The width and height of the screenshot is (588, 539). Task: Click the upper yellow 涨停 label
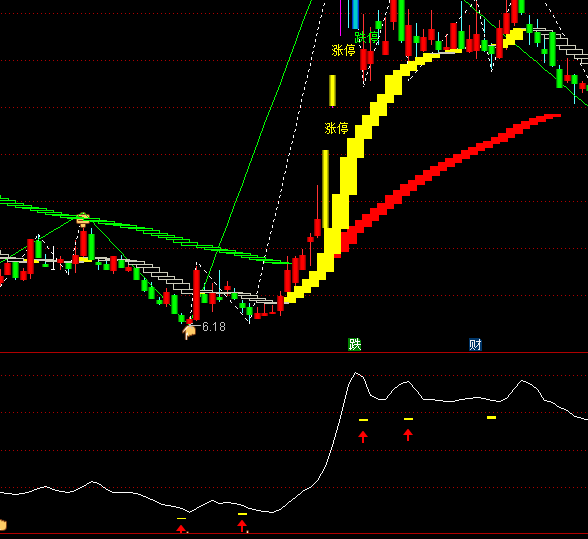tap(343, 50)
